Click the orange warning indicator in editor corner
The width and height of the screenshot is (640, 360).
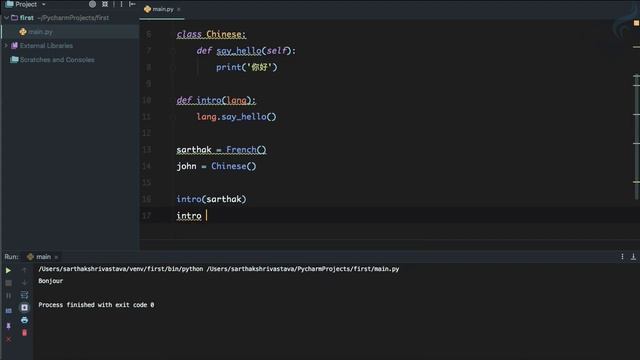coord(636,23)
